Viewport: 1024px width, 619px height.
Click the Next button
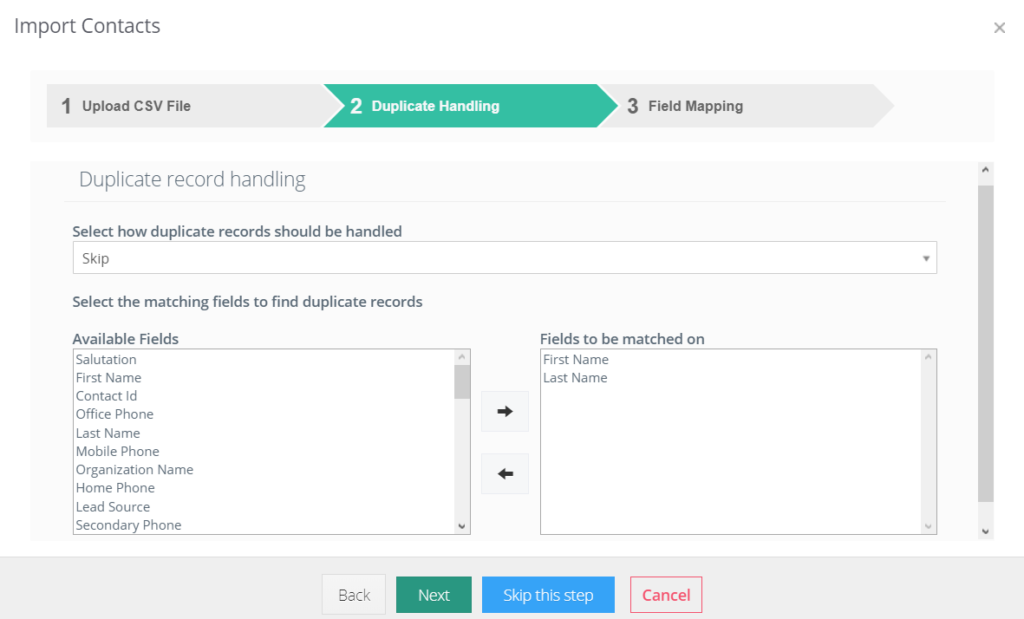click(434, 595)
